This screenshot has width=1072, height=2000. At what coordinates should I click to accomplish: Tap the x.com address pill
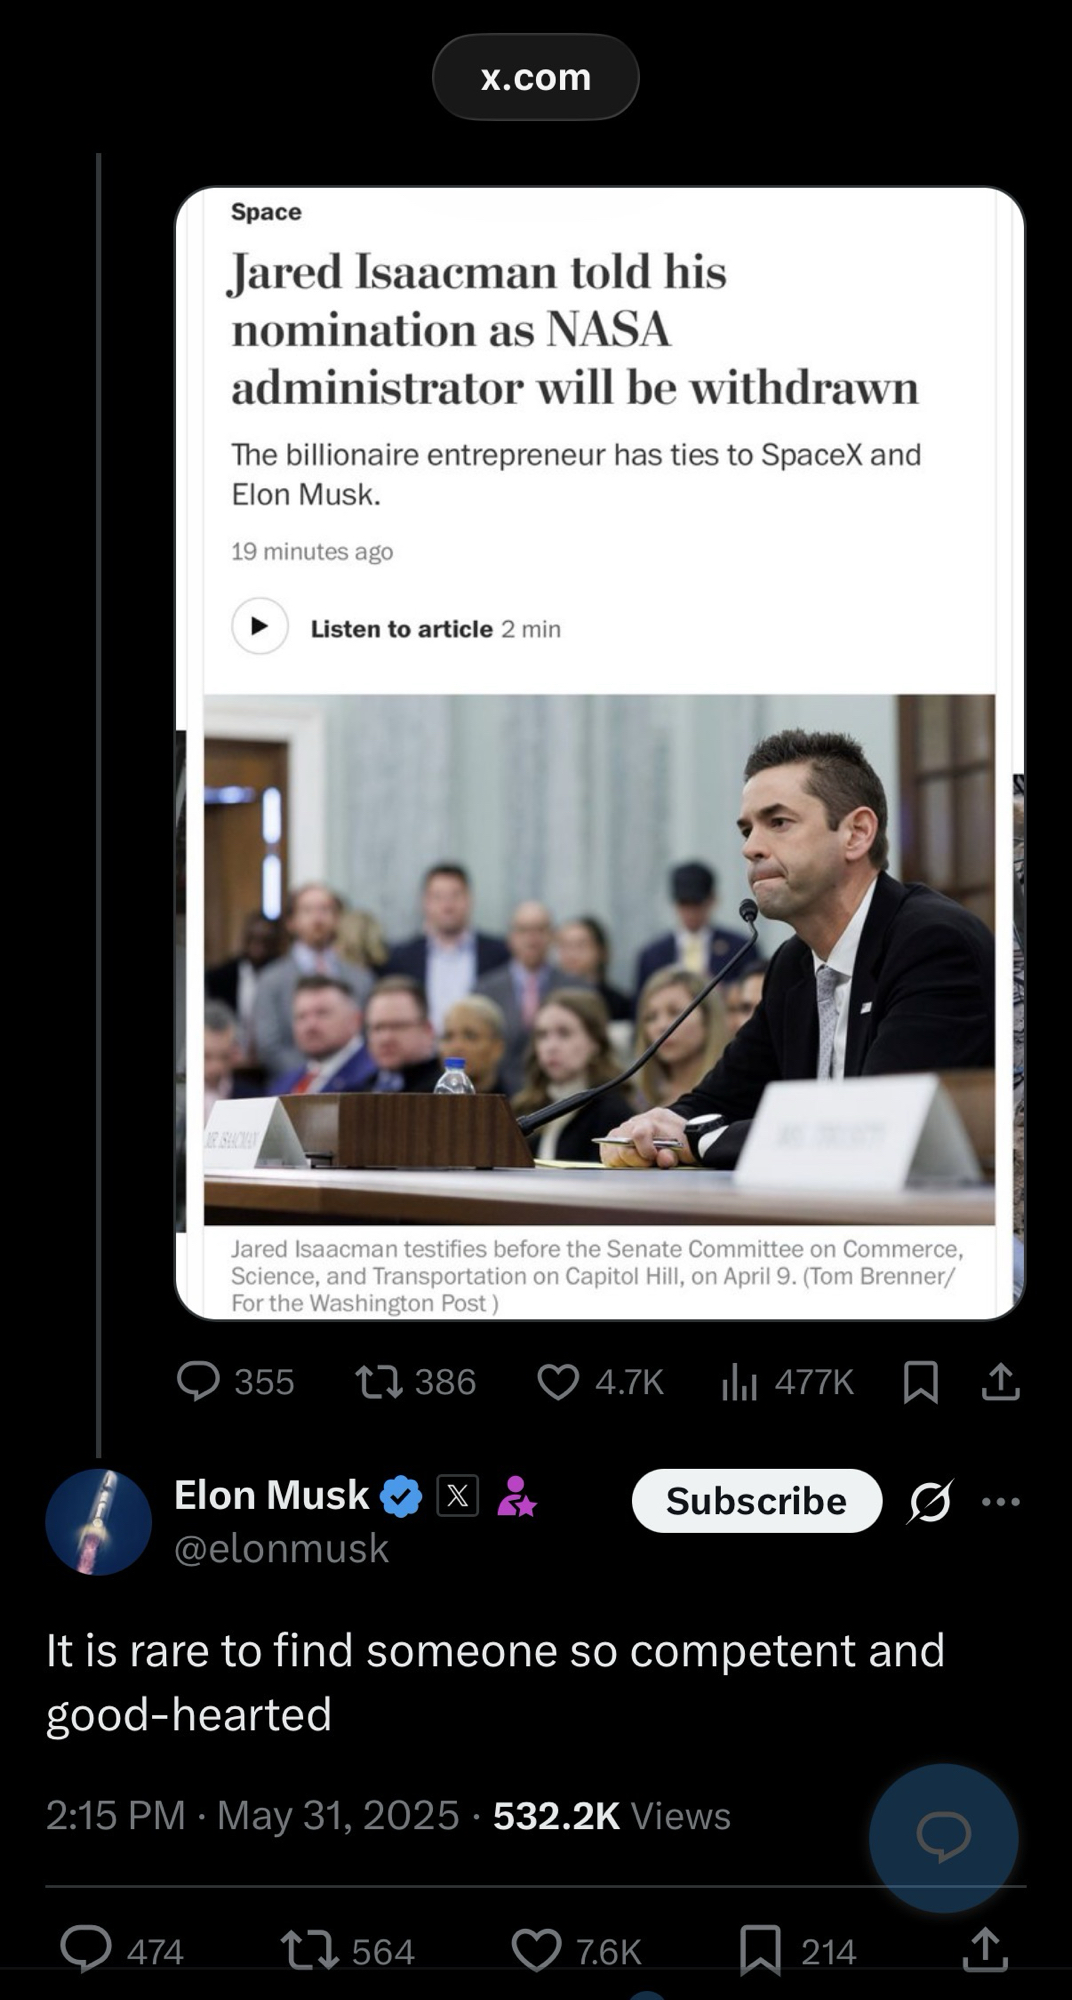(x=535, y=77)
